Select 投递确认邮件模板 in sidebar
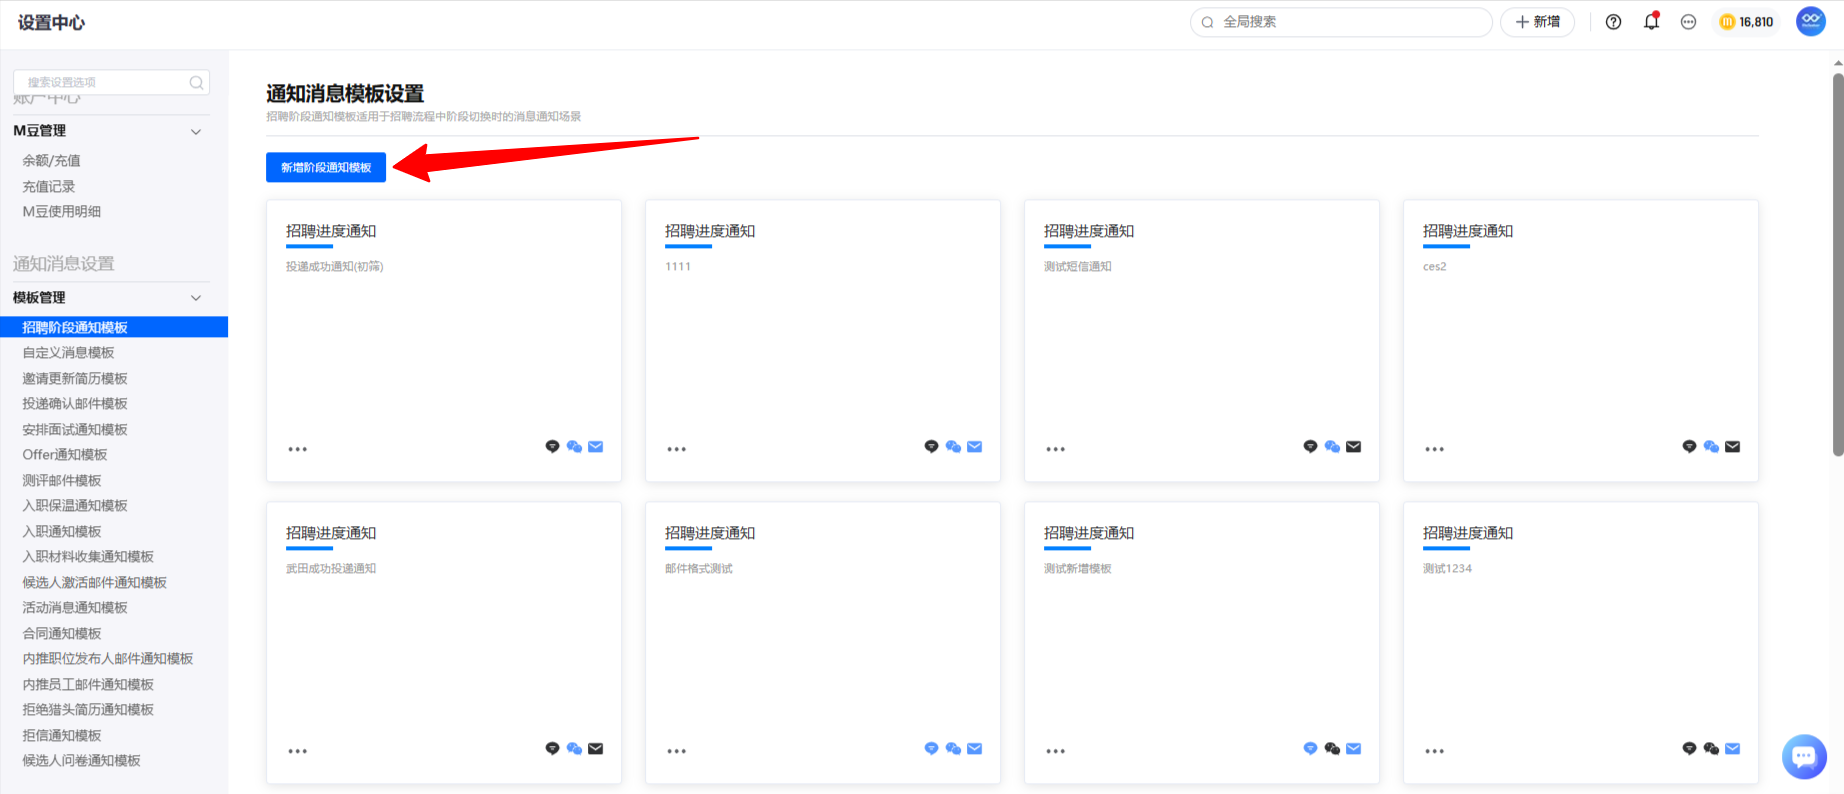Image resolution: width=1844 pixels, height=794 pixels. coord(75,404)
